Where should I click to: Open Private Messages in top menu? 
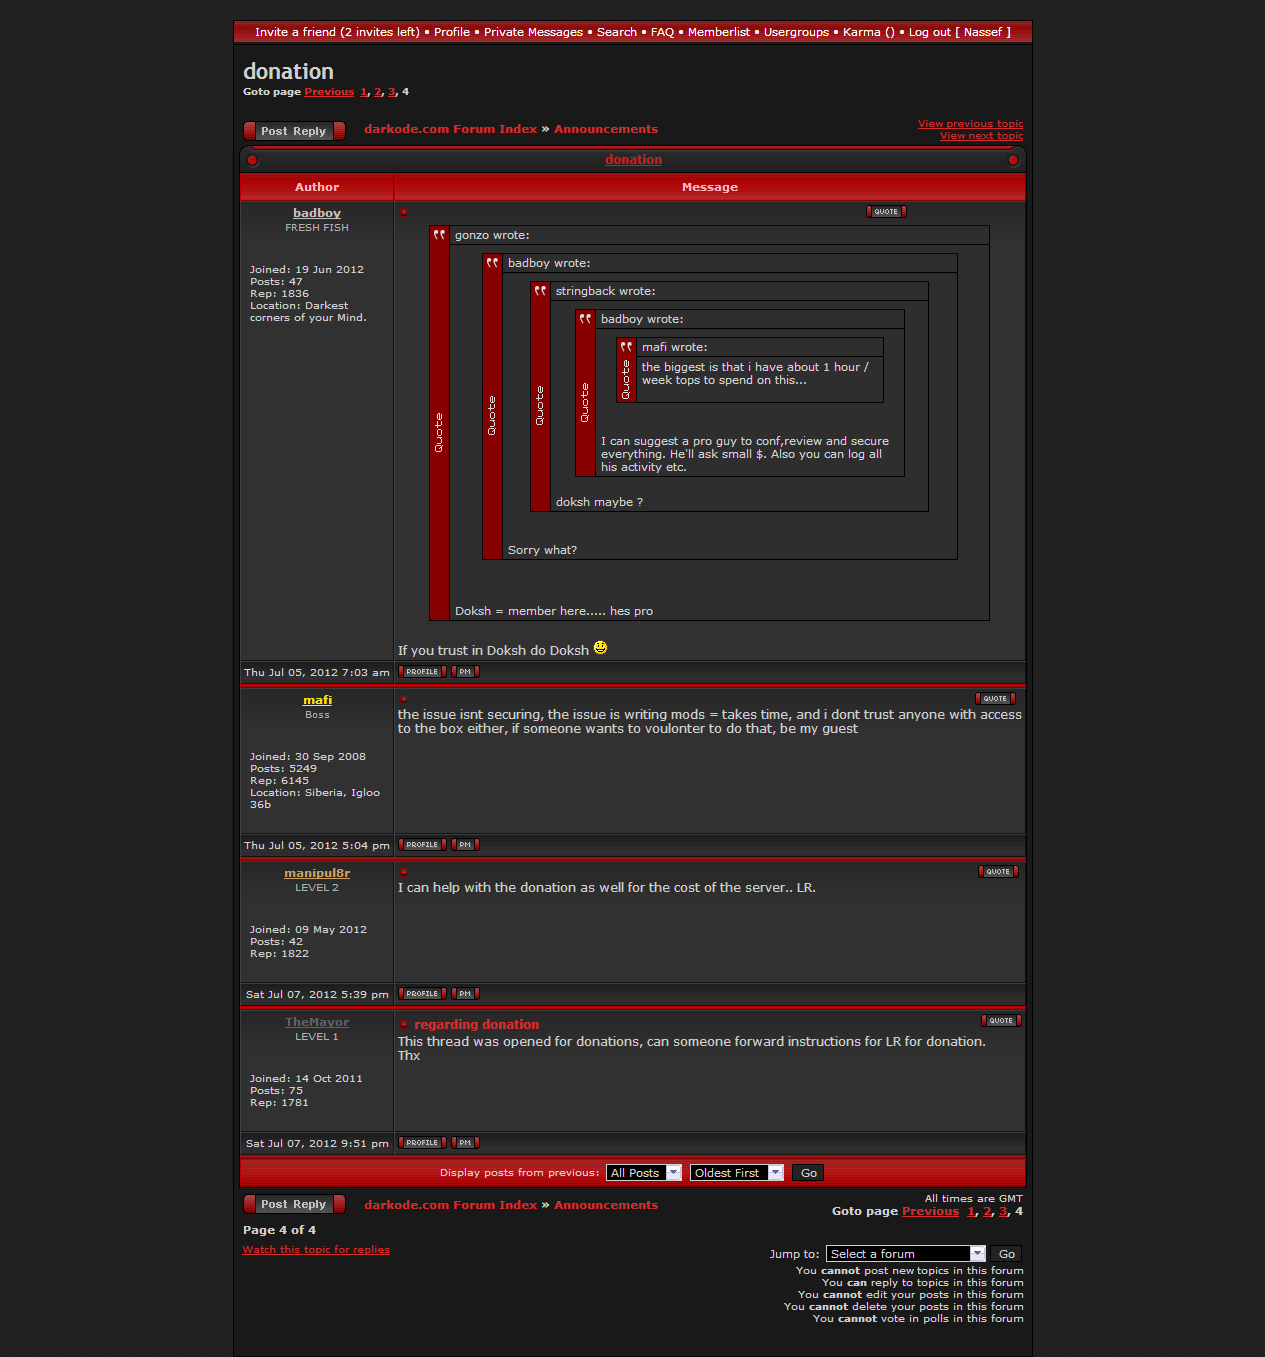(533, 32)
